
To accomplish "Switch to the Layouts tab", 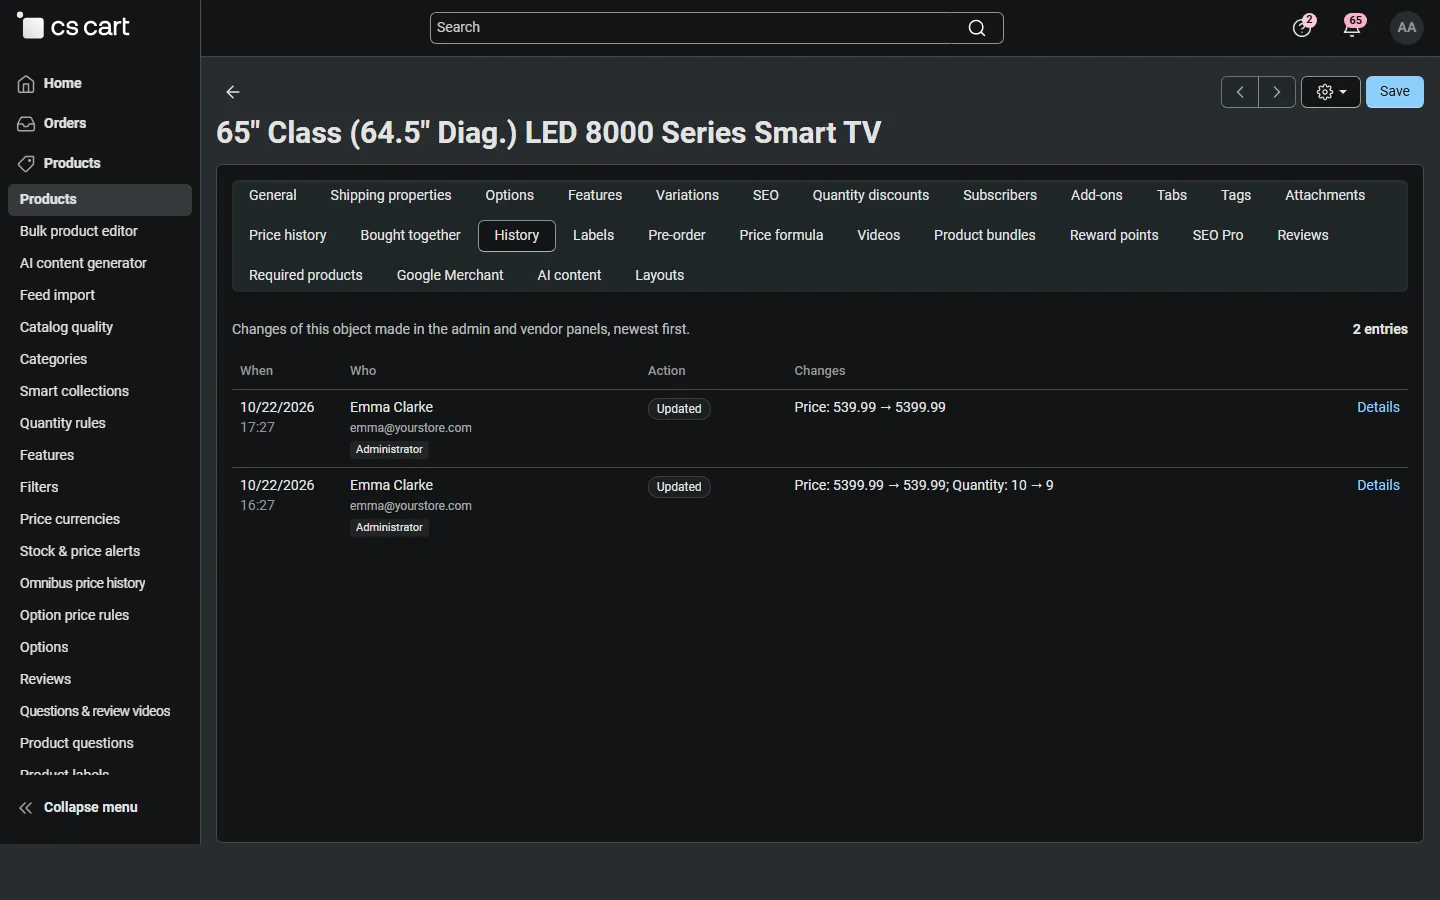I will point(660,276).
